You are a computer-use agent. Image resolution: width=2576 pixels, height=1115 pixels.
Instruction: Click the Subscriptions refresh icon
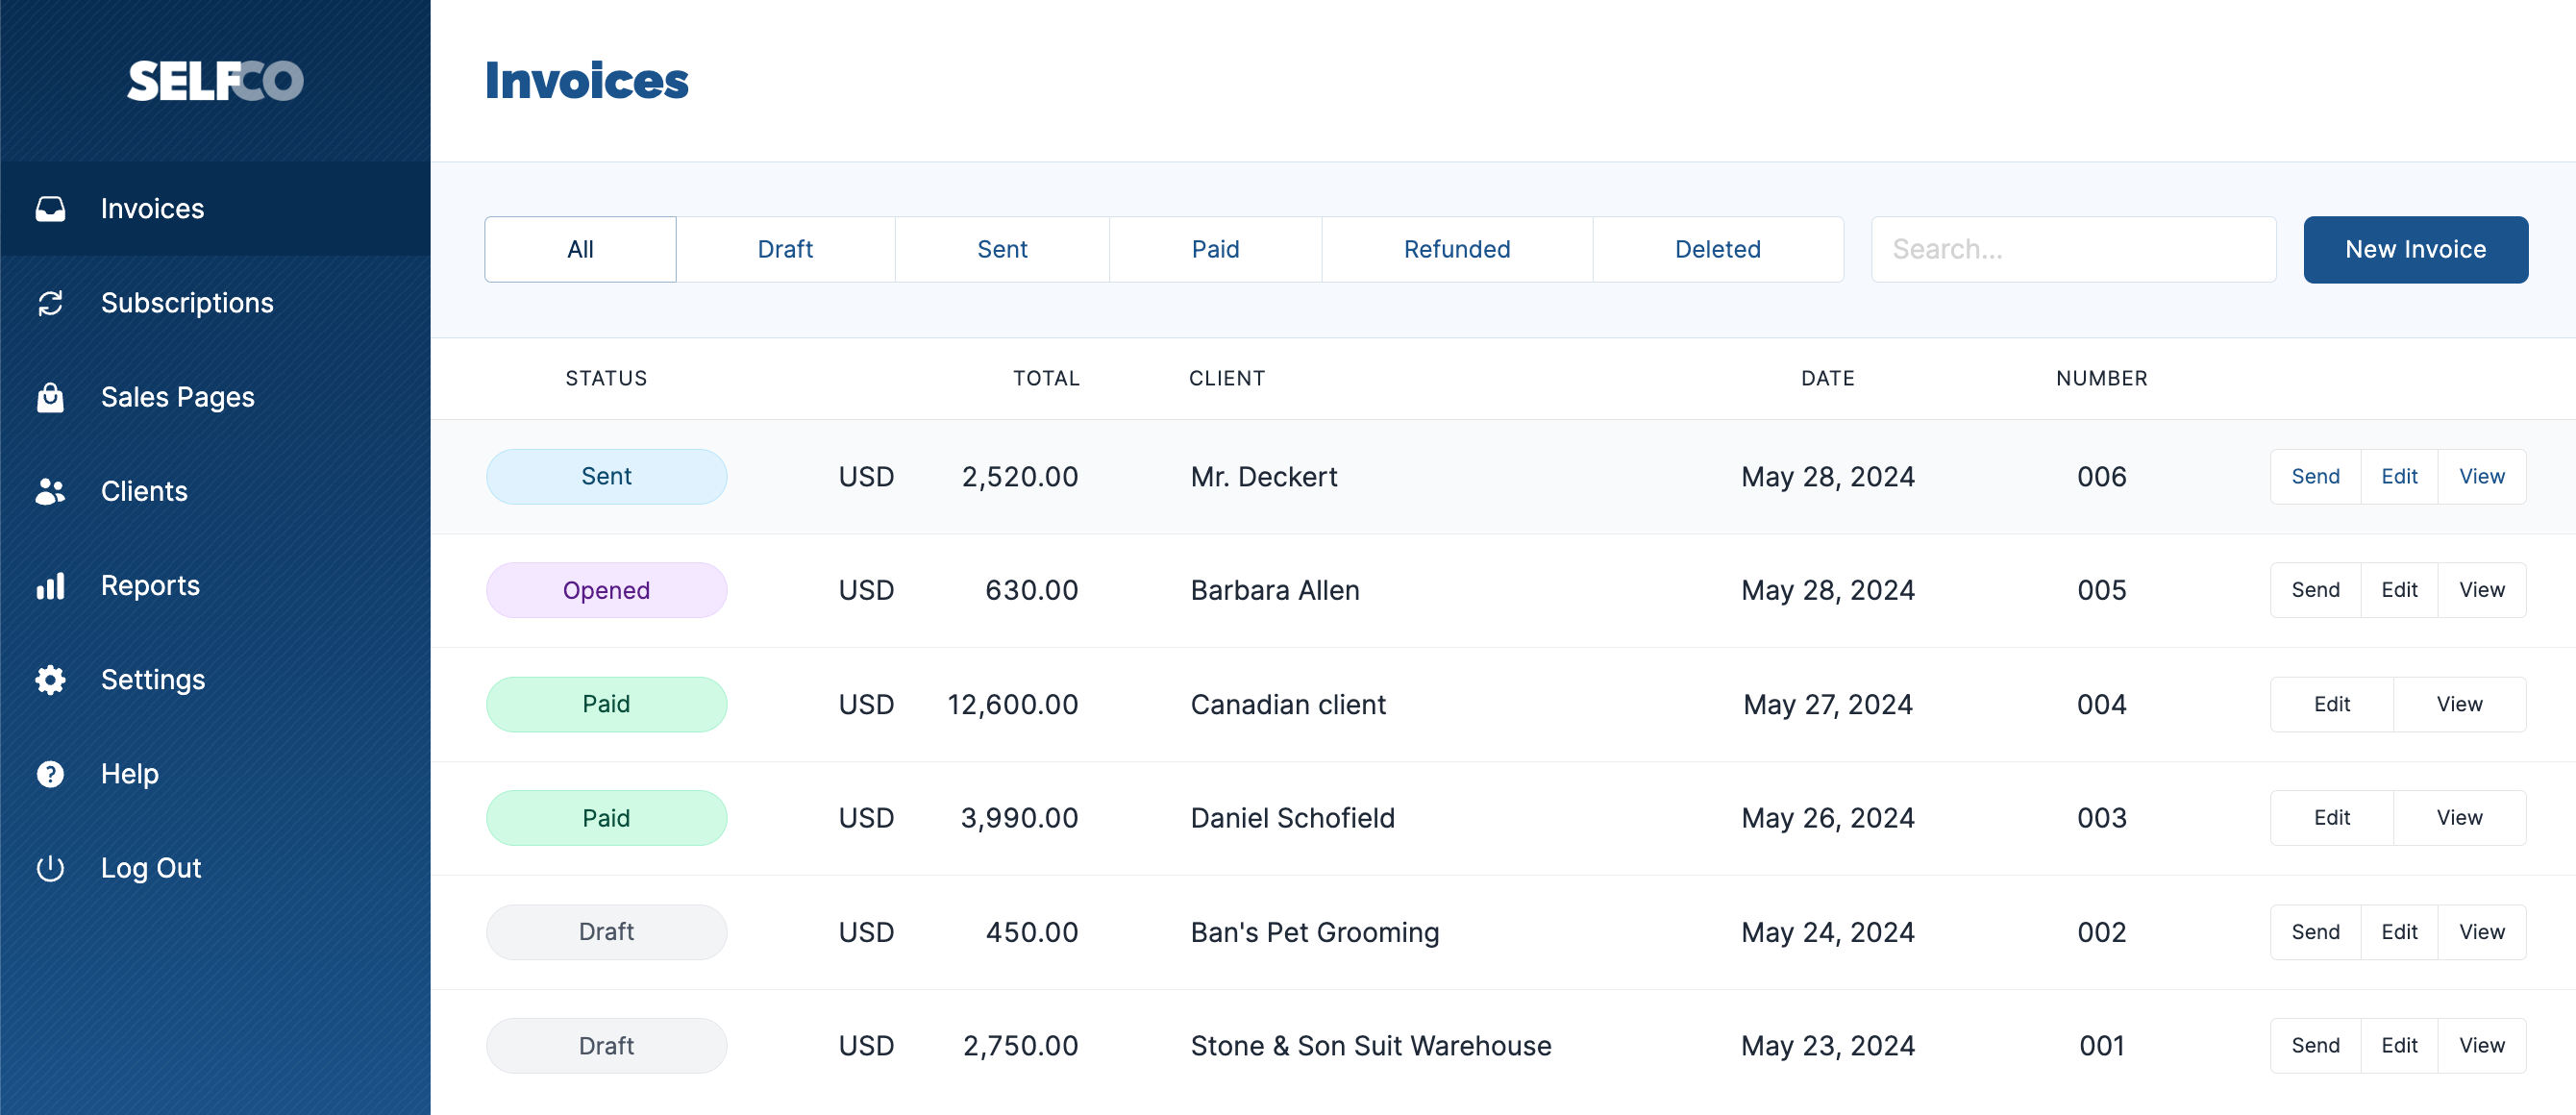[50, 303]
